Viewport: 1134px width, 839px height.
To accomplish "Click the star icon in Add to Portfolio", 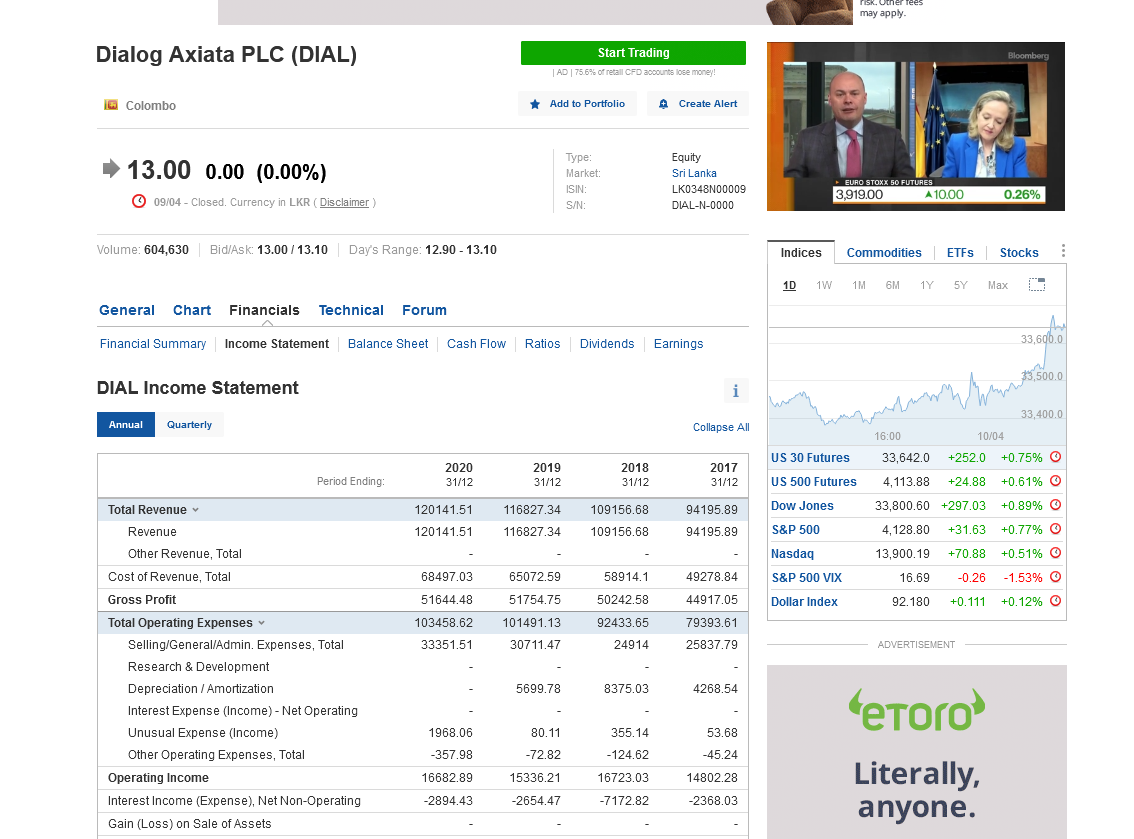I will coord(535,104).
